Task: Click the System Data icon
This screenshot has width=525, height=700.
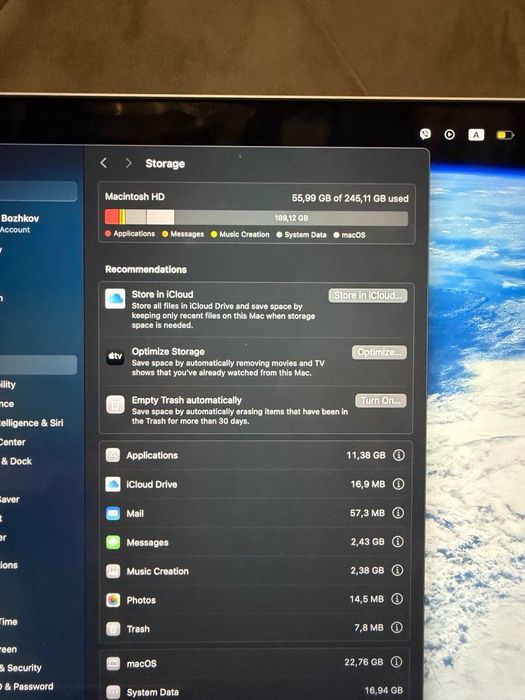Action: click(113, 692)
